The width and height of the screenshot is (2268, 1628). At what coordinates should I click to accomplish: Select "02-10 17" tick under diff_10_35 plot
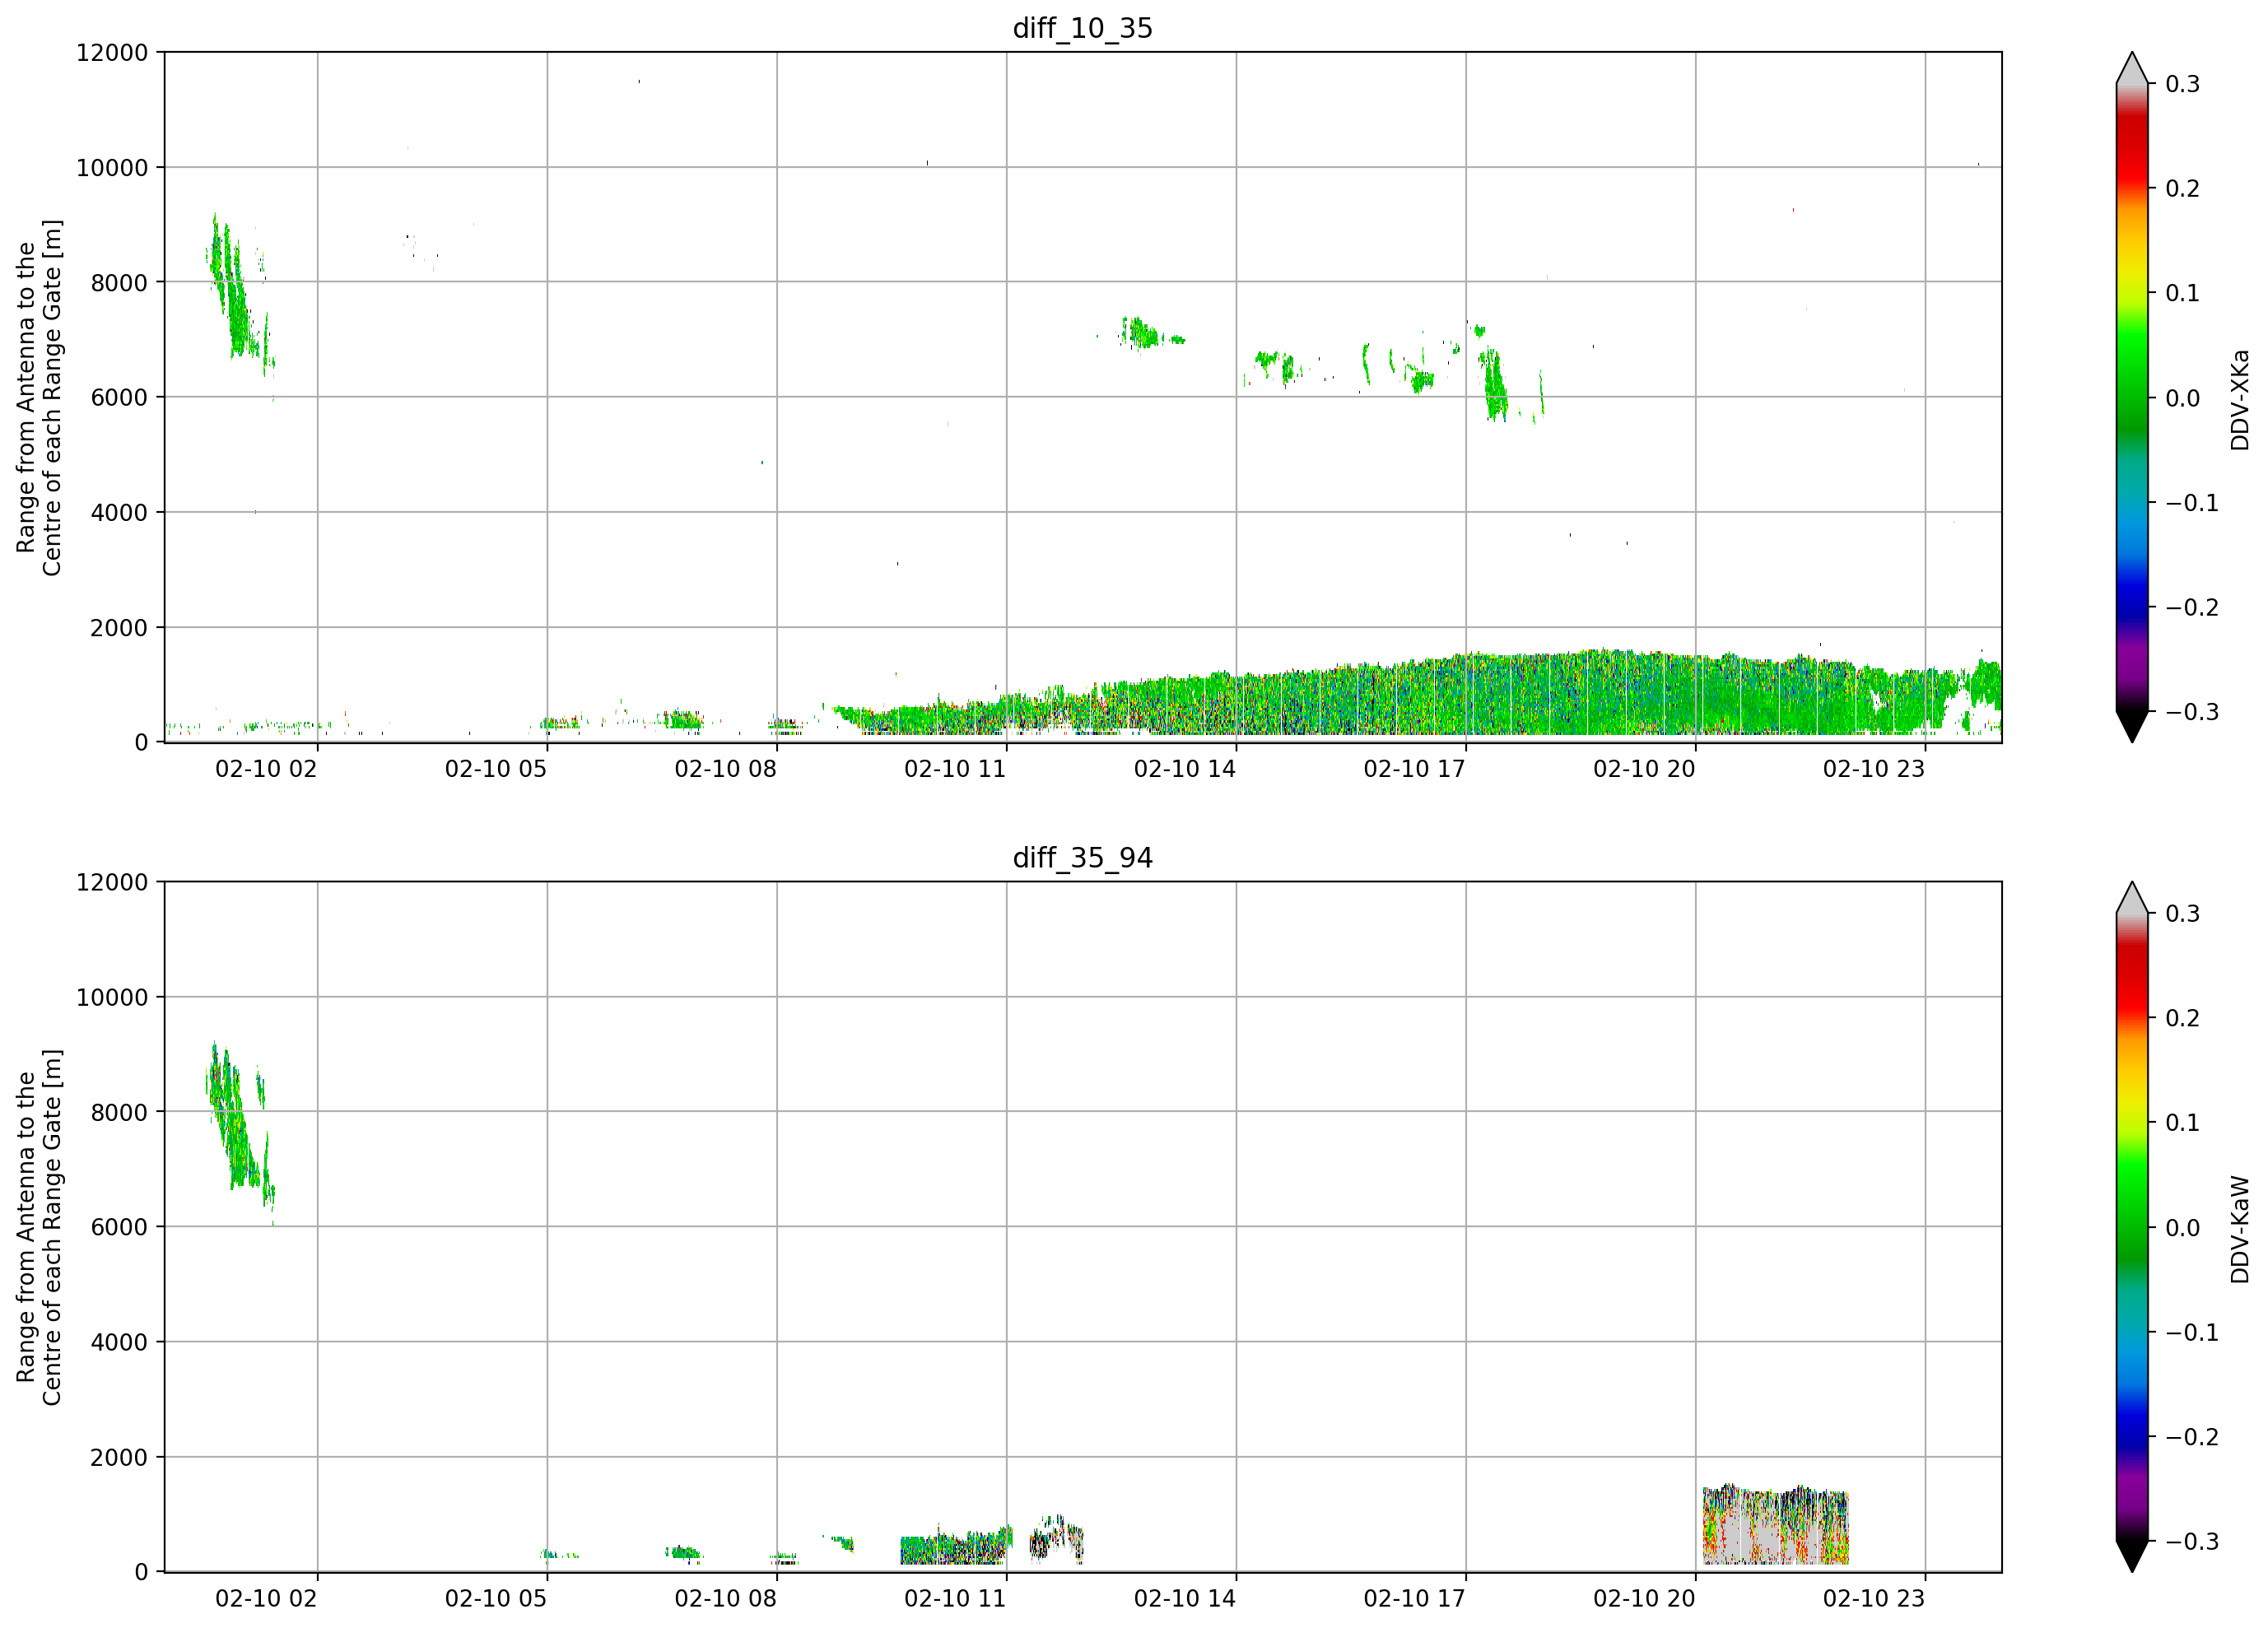pos(1414,769)
